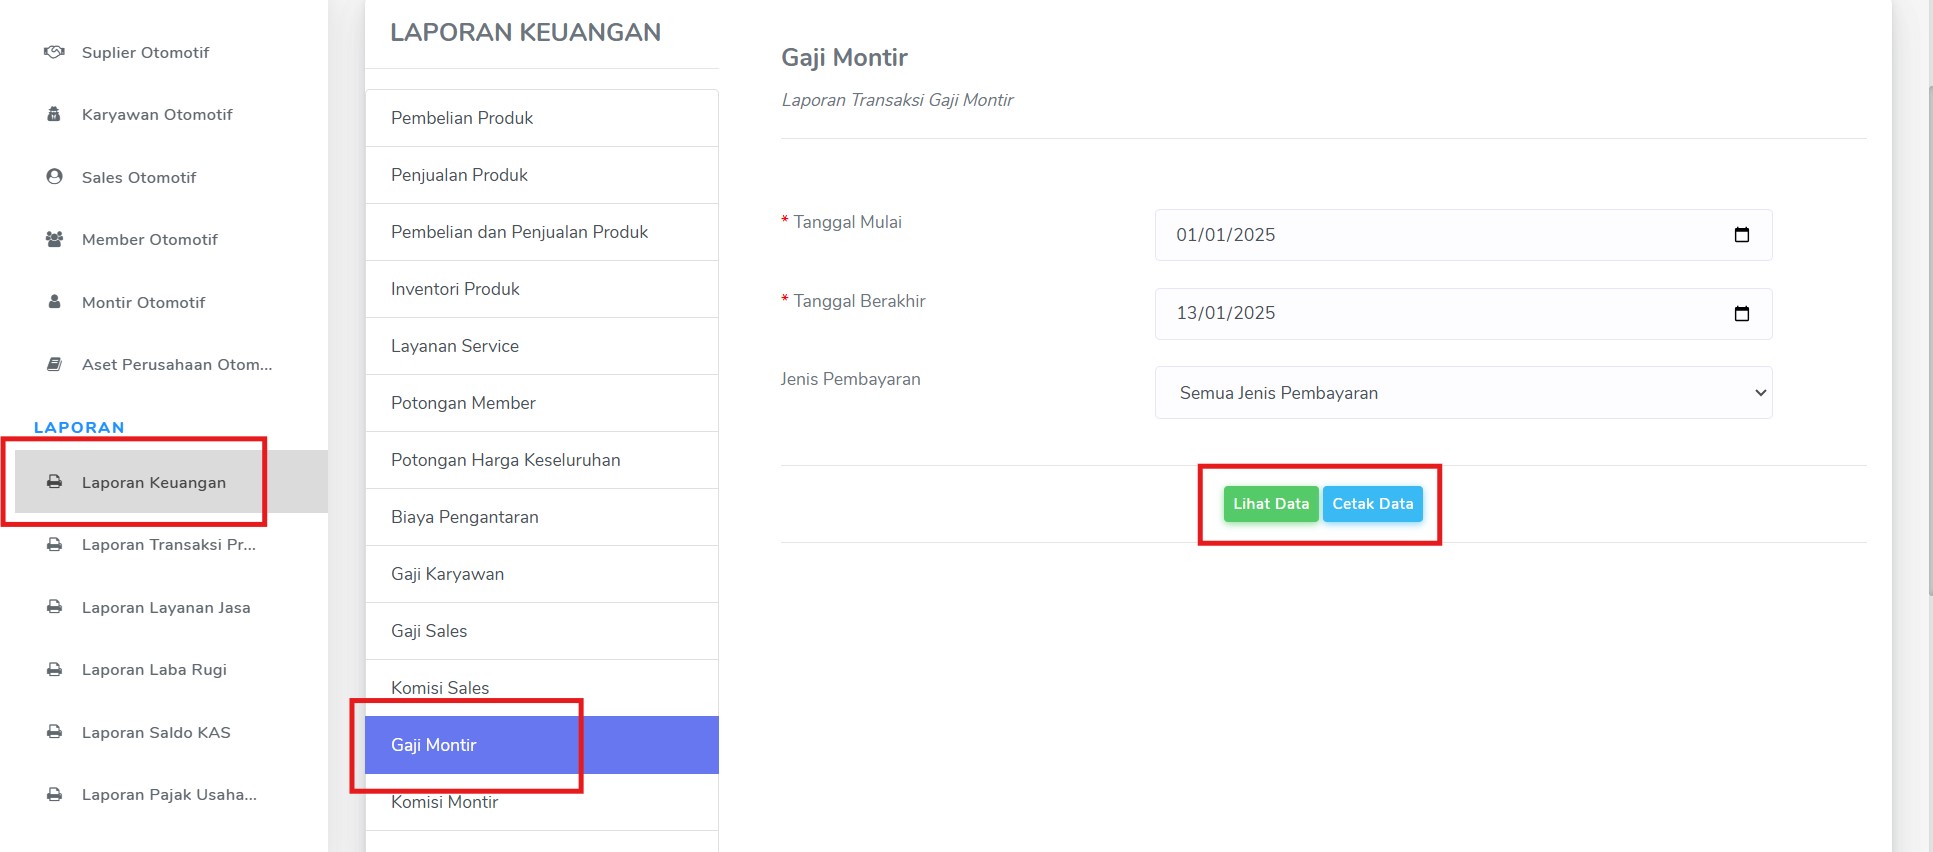Select Biaya Pengantaran report
This screenshot has height=852, width=1933.
click(x=542, y=517)
